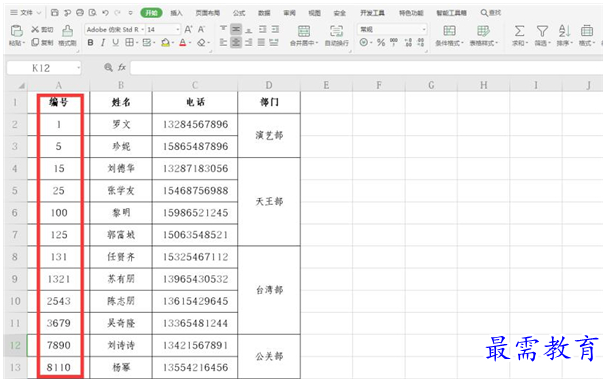
Task: Click the Format (格式) icon
Action: click(x=587, y=31)
